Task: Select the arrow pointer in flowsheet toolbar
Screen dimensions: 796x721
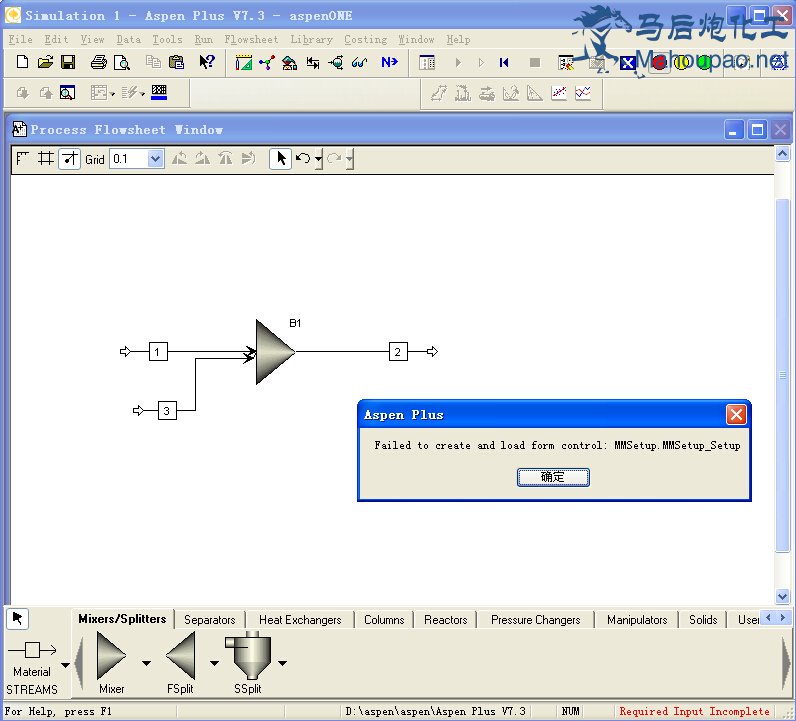Action: (280, 159)
